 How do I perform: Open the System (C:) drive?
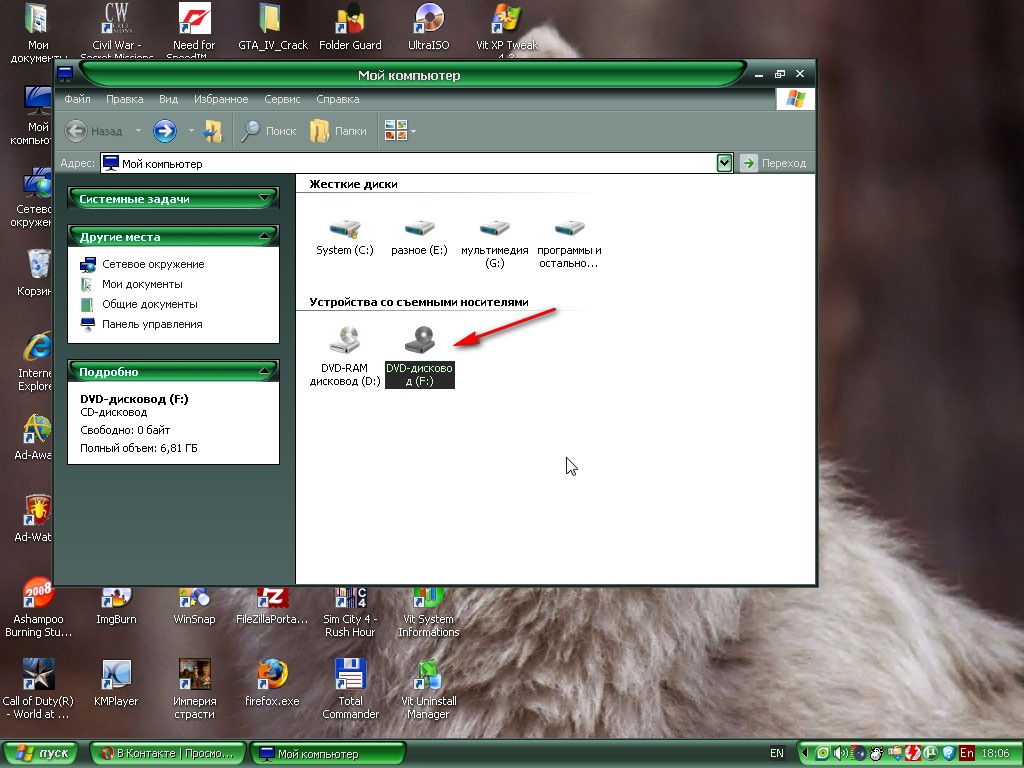(344, 238)
